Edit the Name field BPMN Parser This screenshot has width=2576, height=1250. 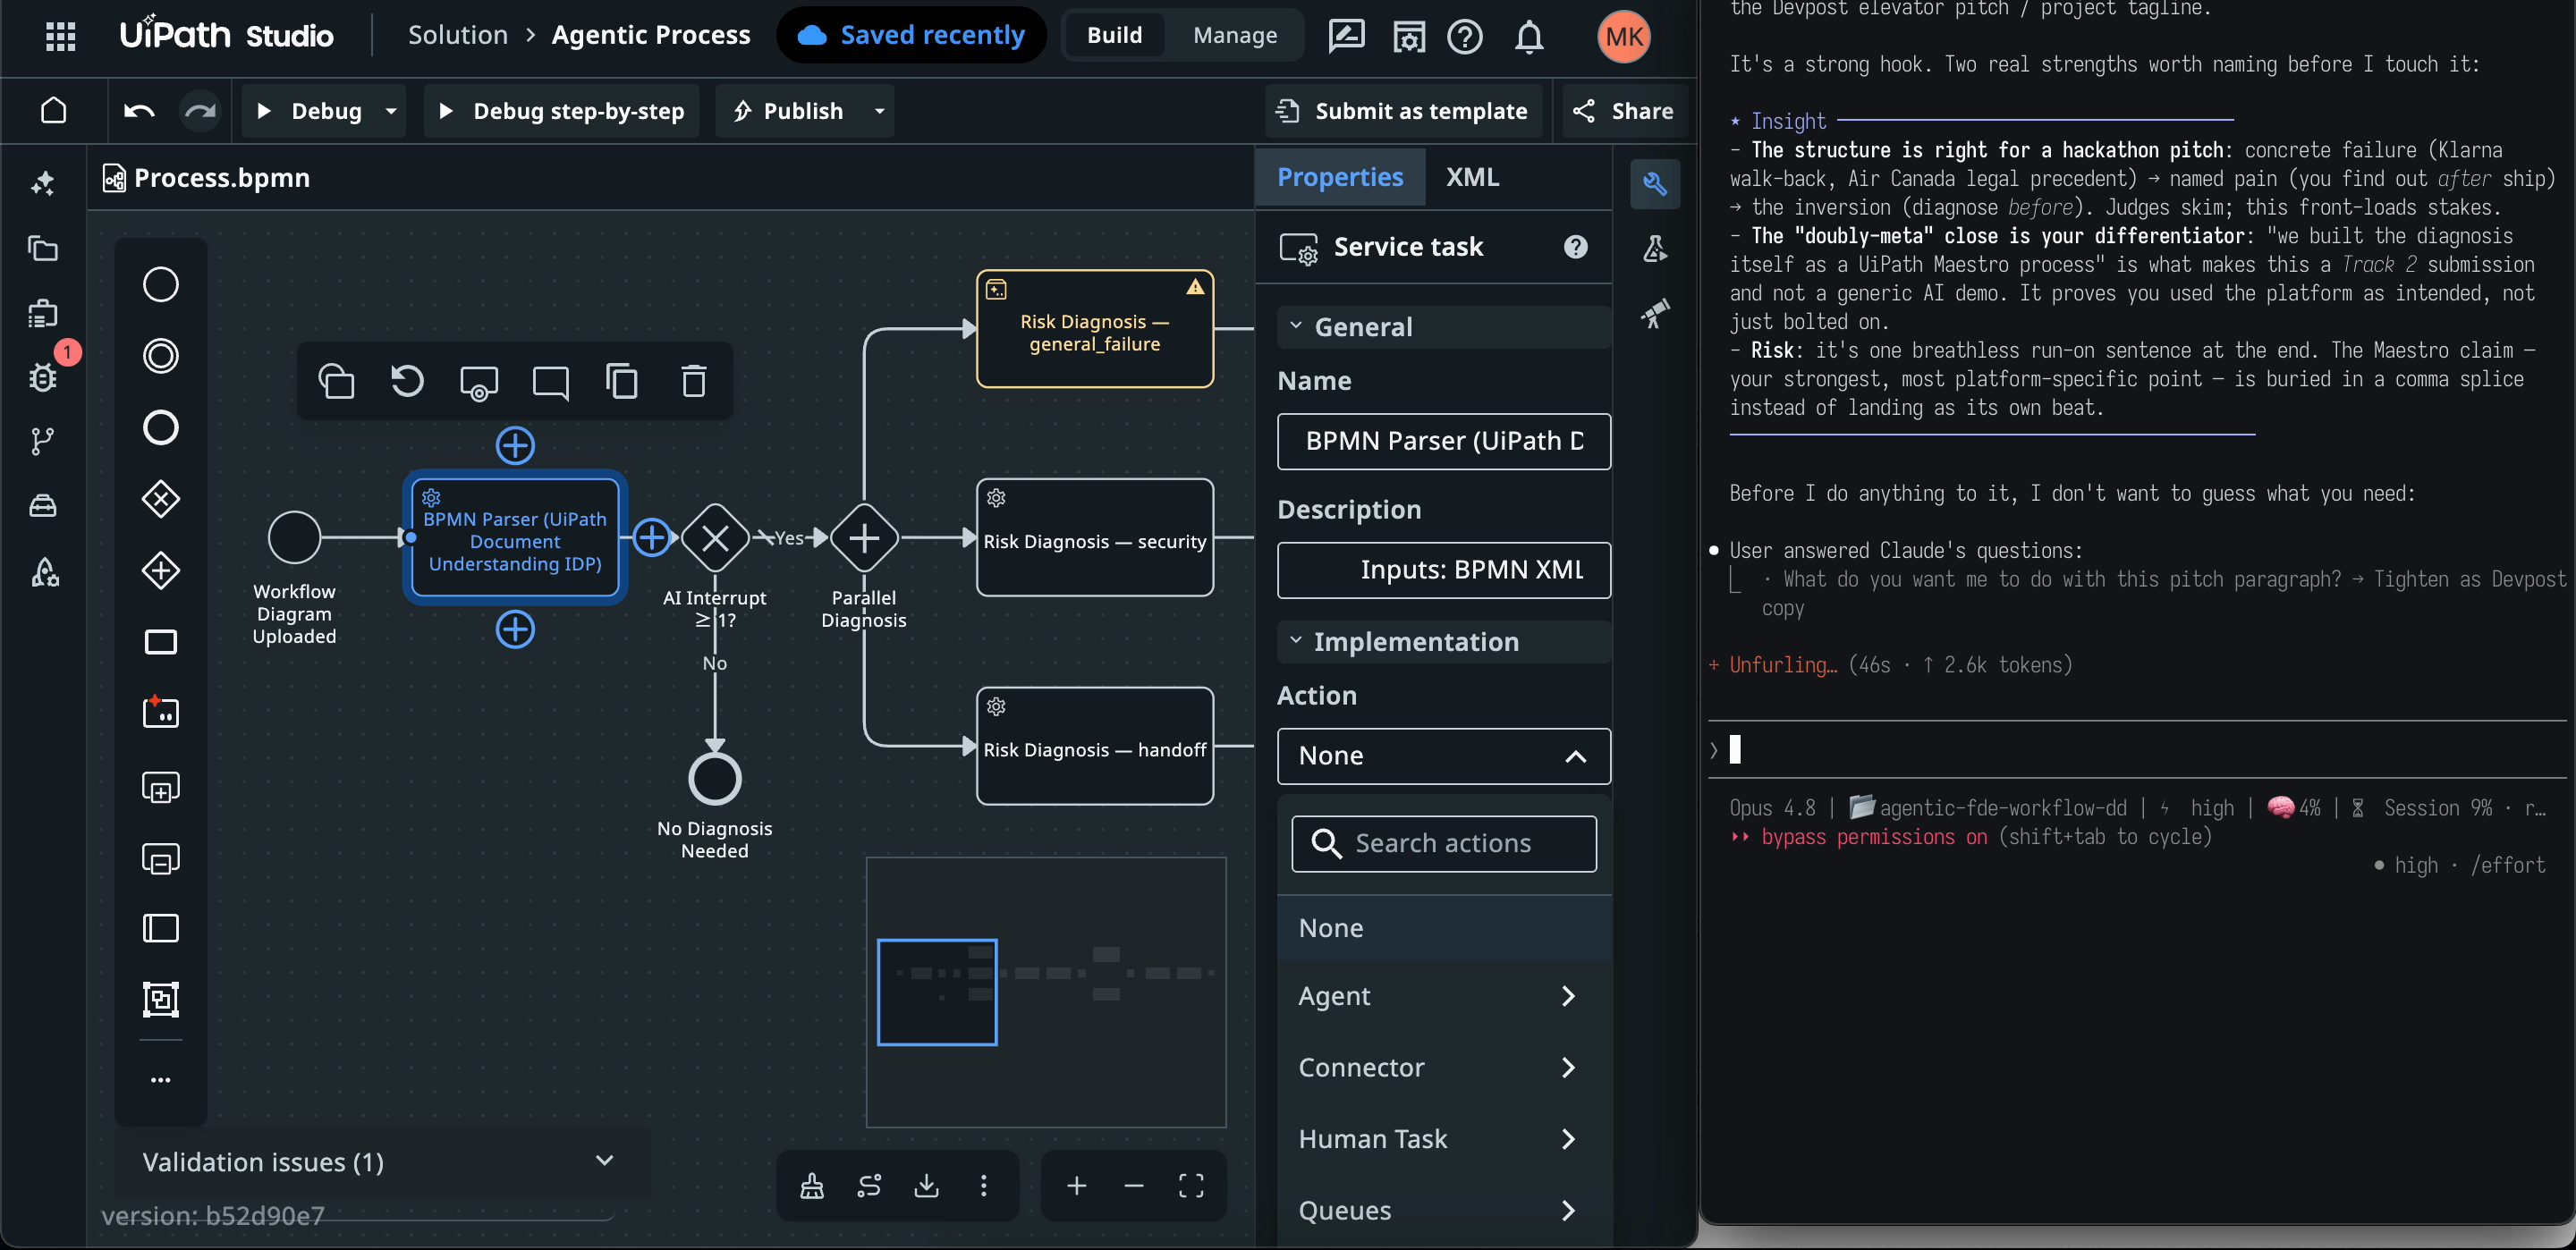click(x=1444, y=441)
